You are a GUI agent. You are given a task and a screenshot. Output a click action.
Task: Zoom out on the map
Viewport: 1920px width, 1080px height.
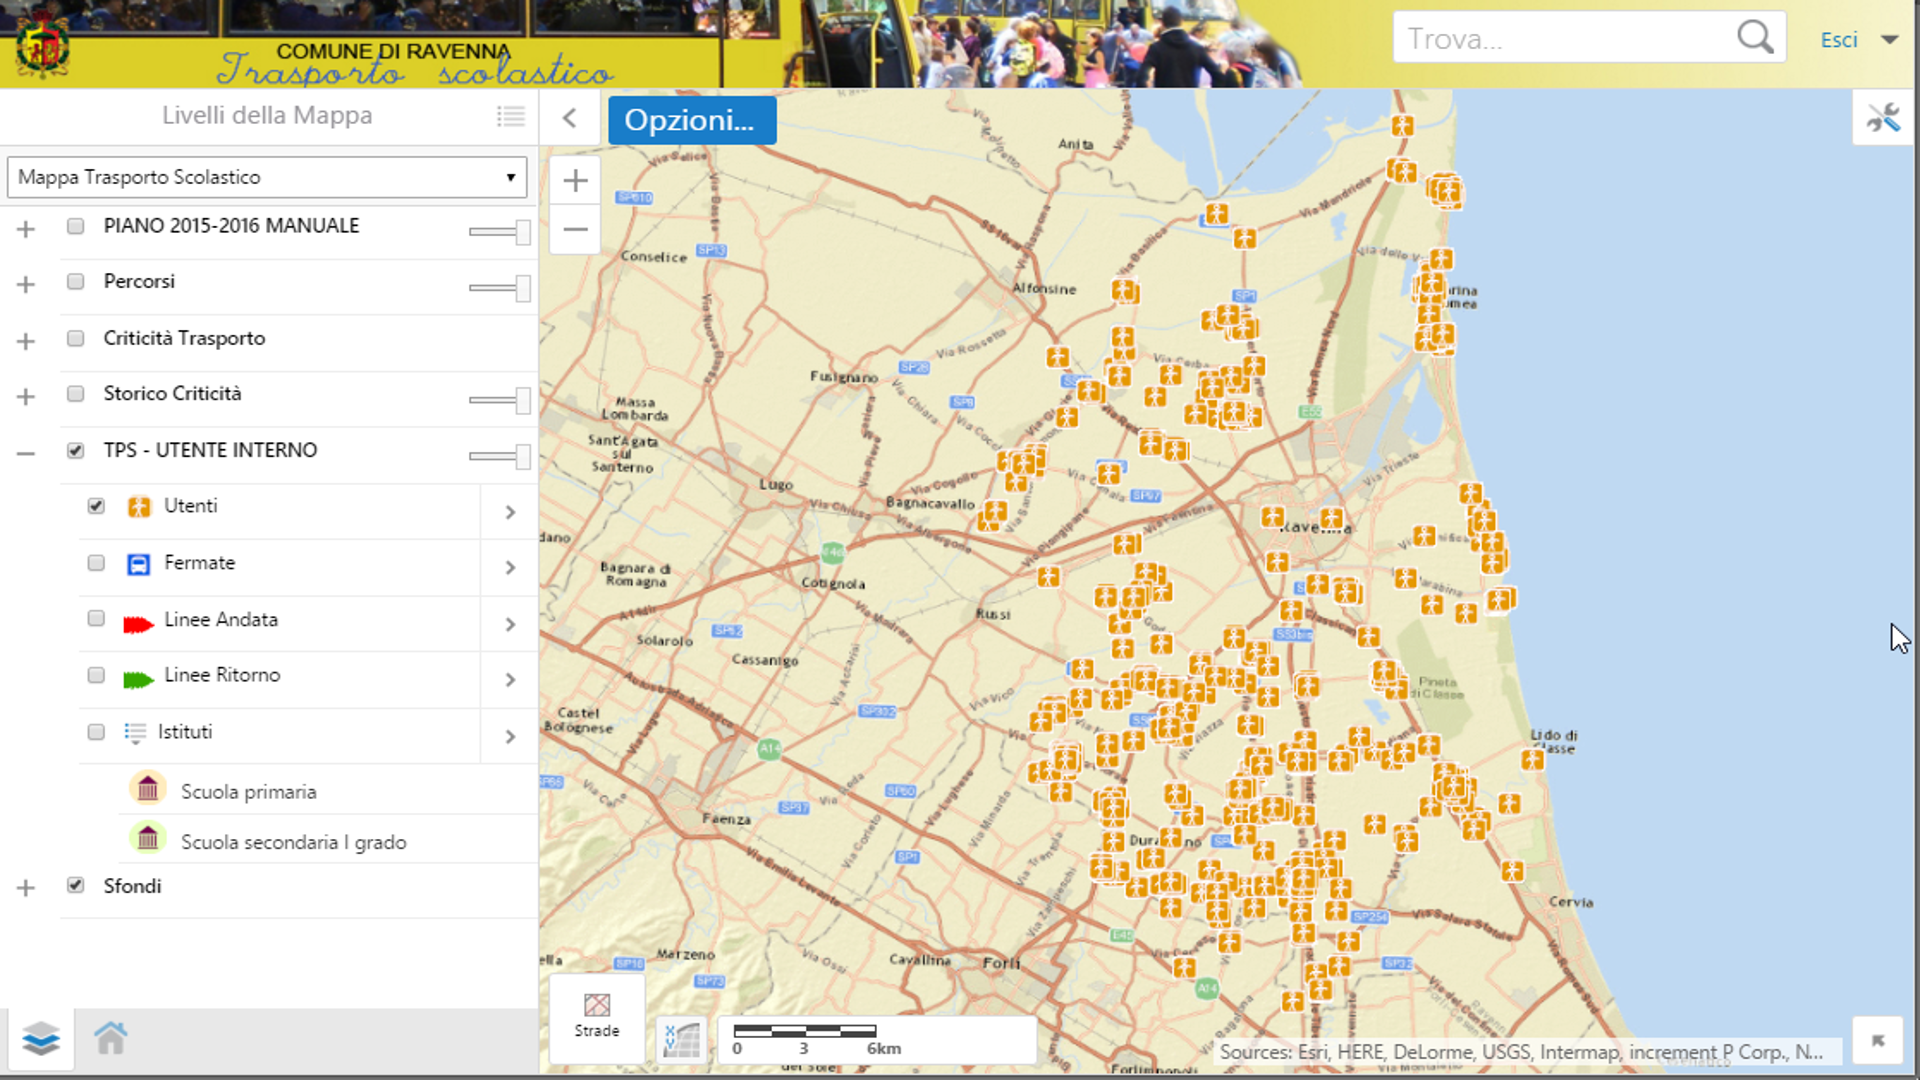point(575,229)
